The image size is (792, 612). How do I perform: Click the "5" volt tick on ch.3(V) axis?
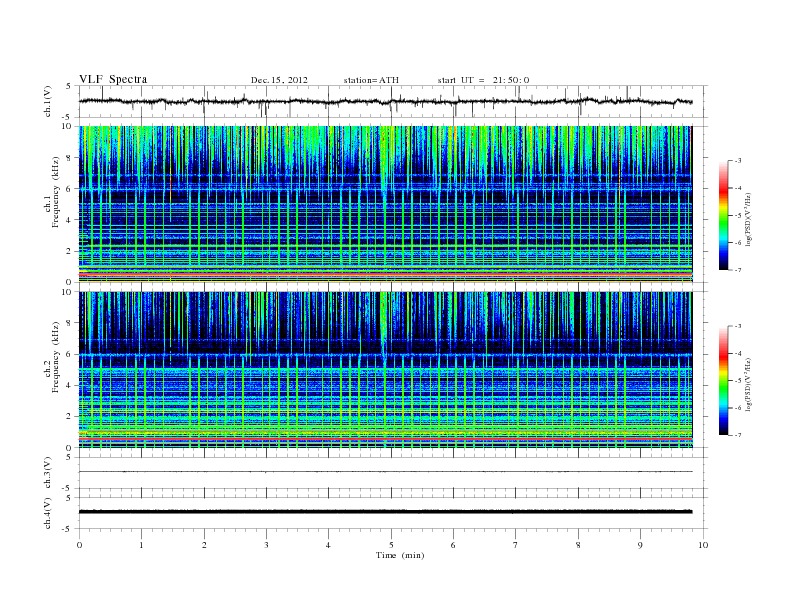(69, 457)
